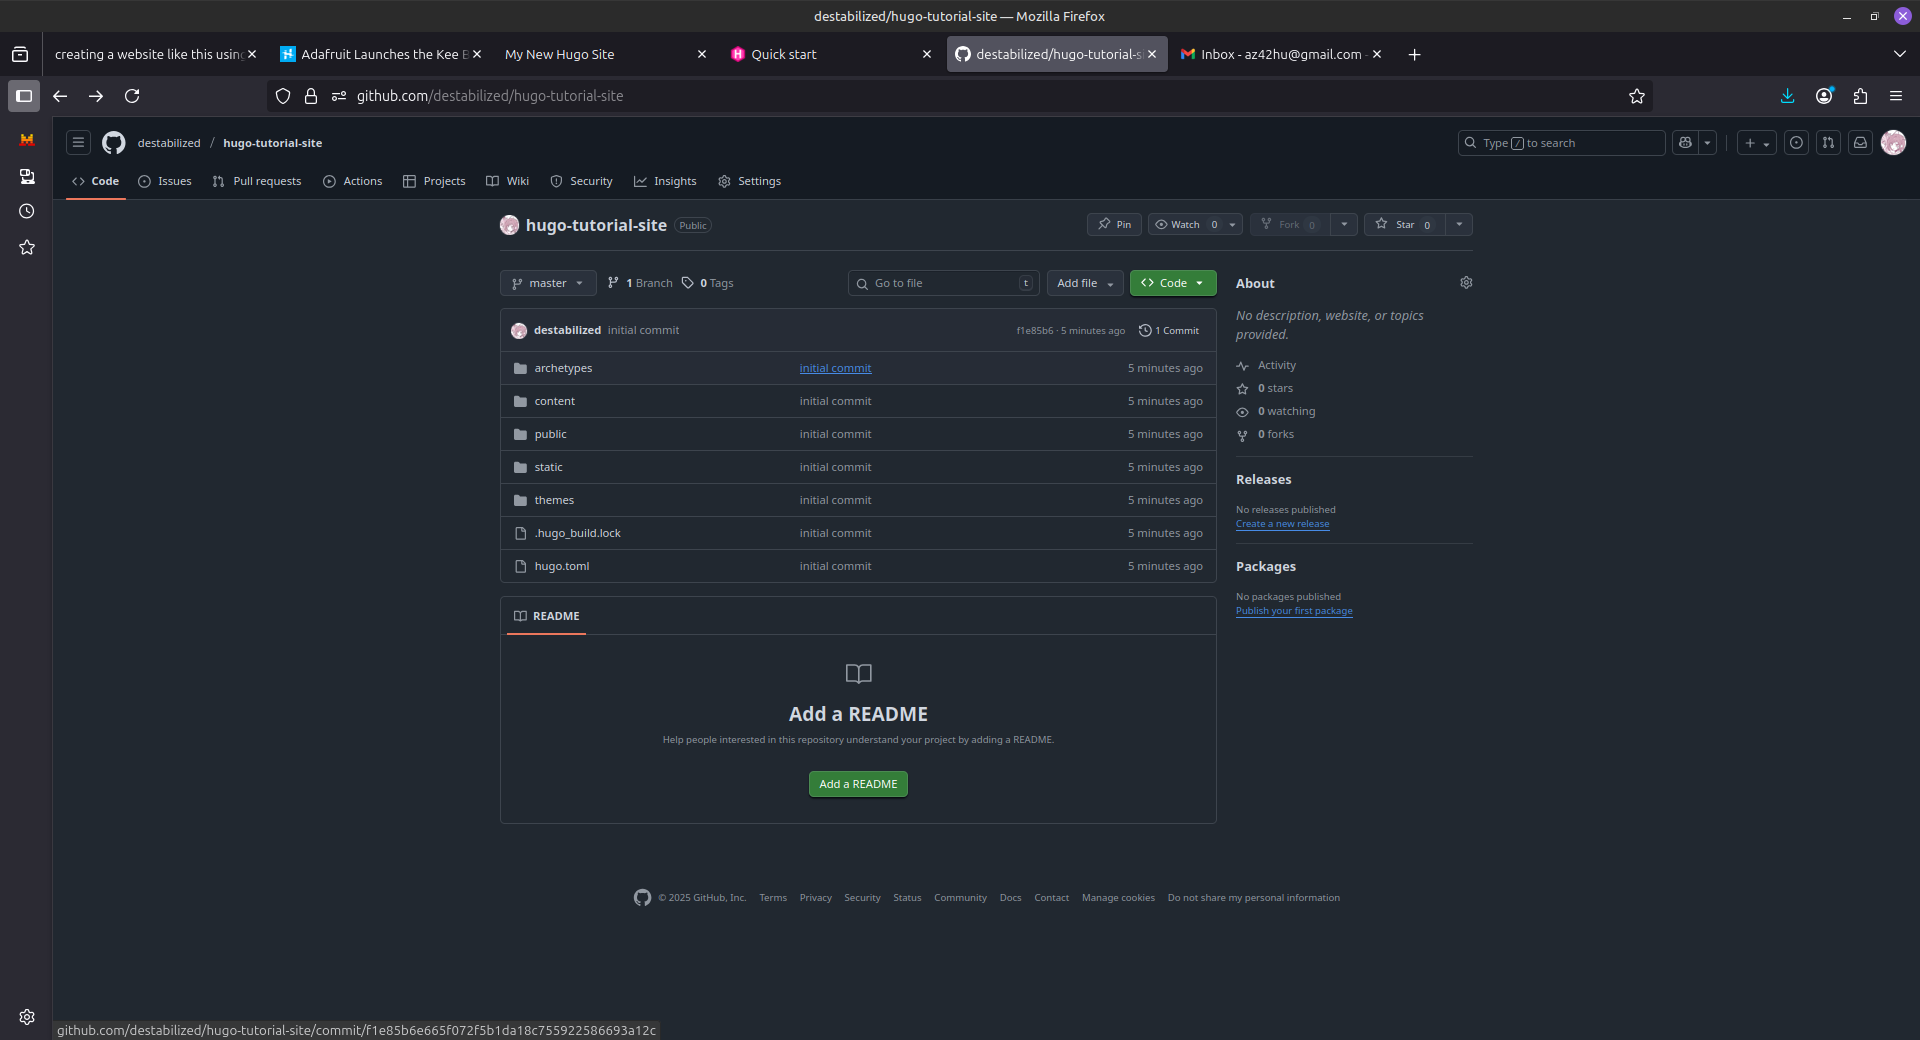Switch to the Actions tab
The image size is (1920, 1040).
click(x=352, y=181)
